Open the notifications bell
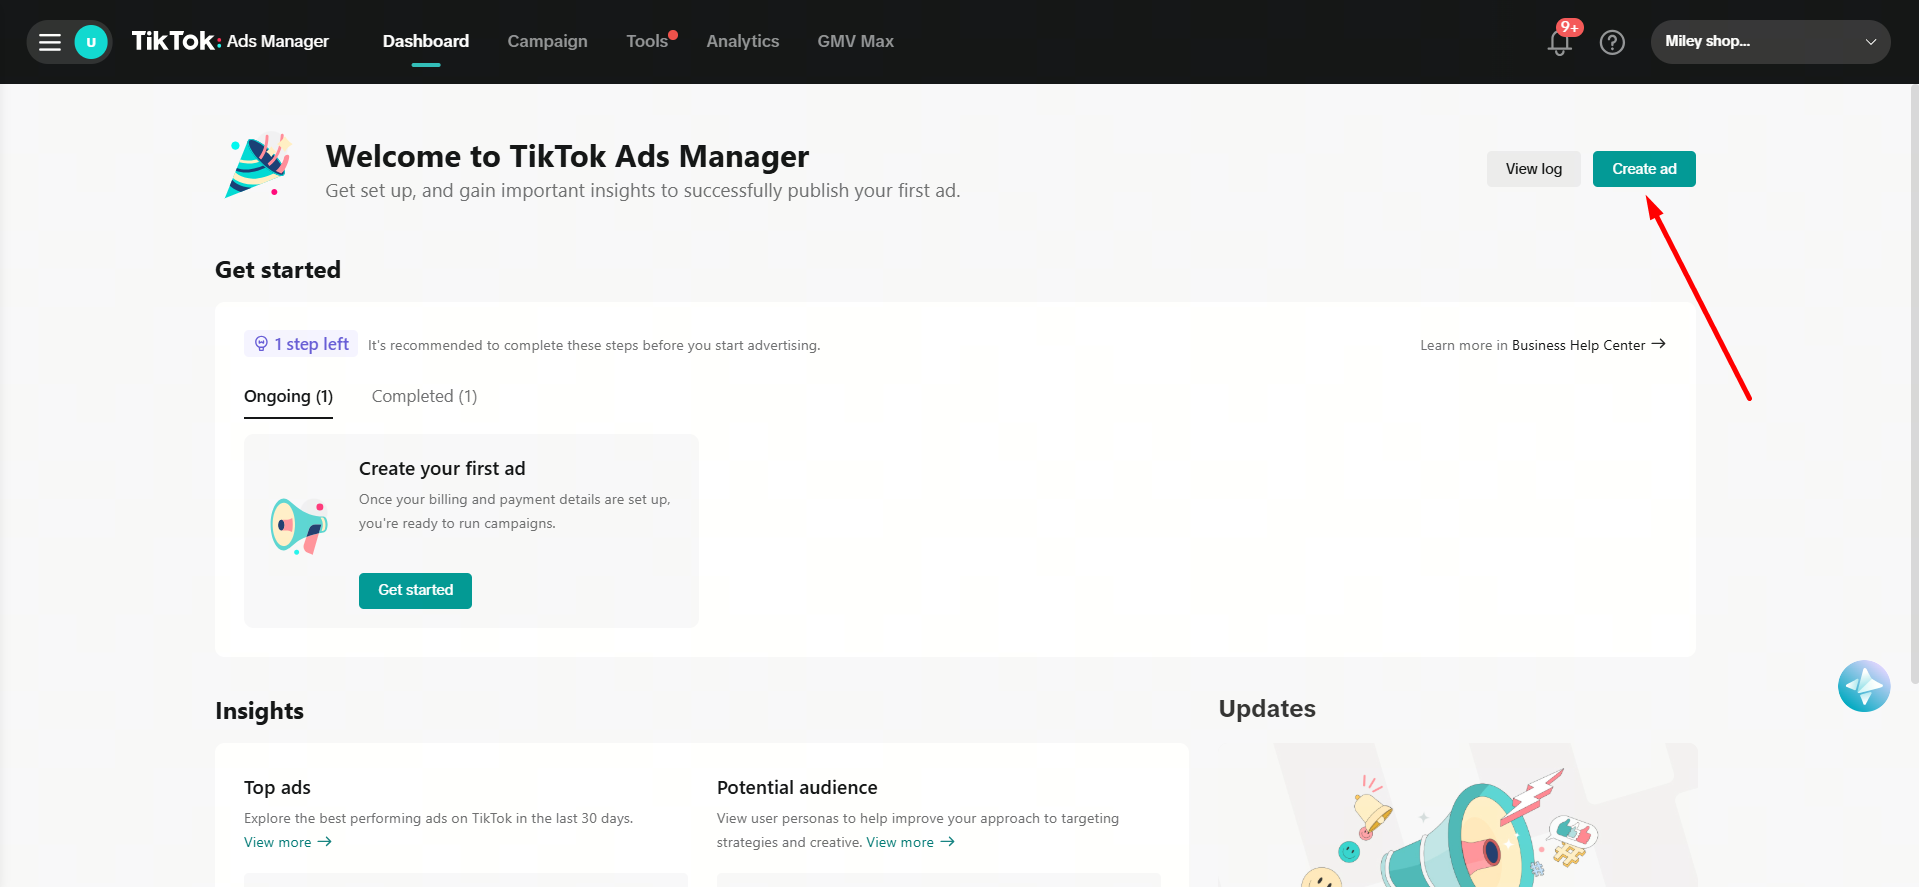This screenshot has height=887, width=1919. point(1559,43)
